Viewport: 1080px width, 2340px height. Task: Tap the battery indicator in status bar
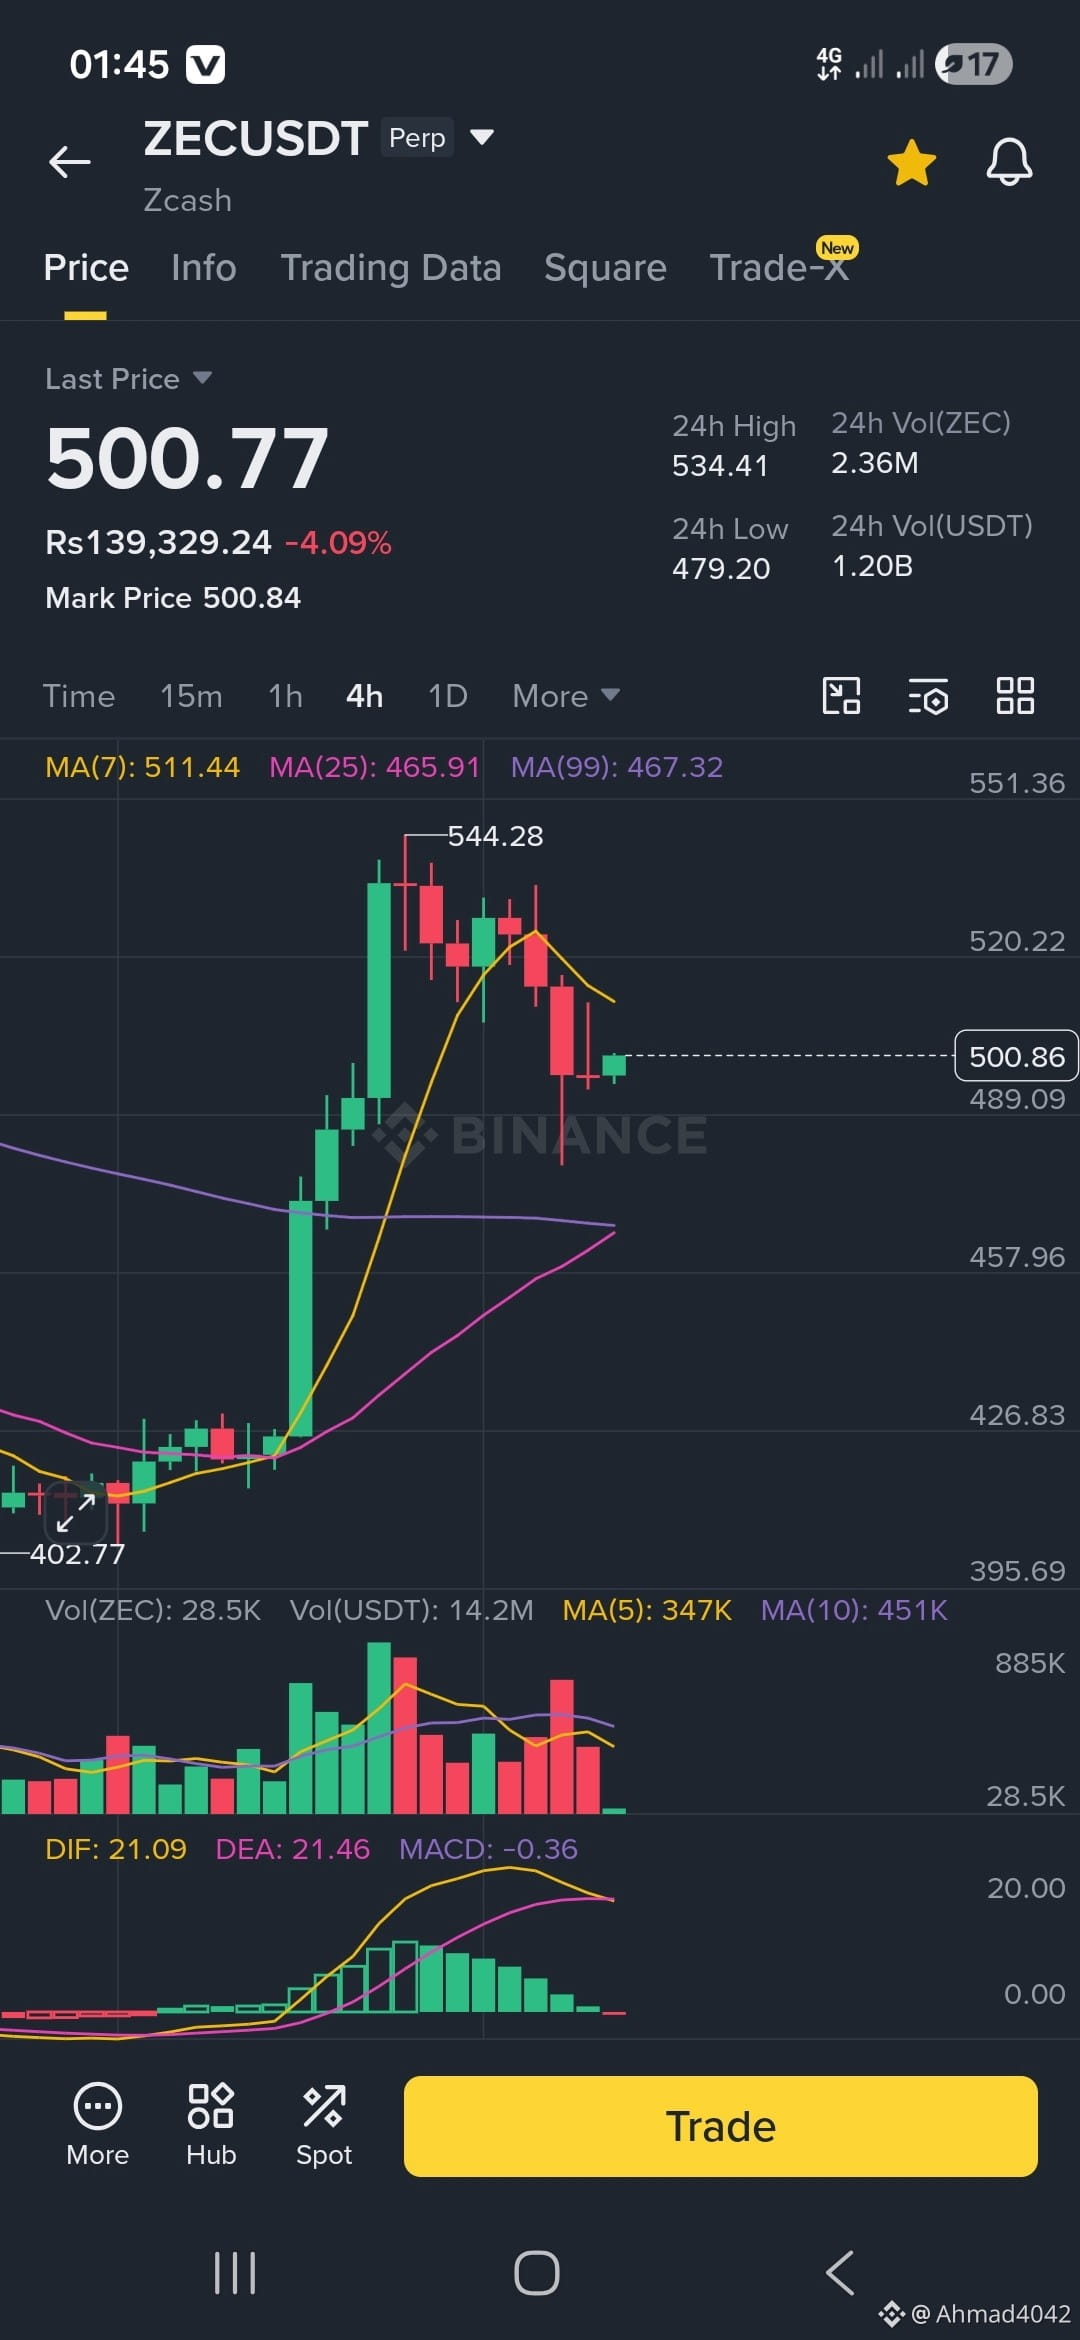(974, 64)
